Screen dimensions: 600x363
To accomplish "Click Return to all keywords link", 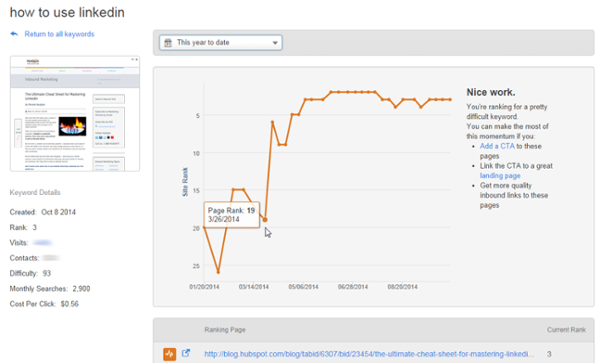I will [x=59, y=34].
